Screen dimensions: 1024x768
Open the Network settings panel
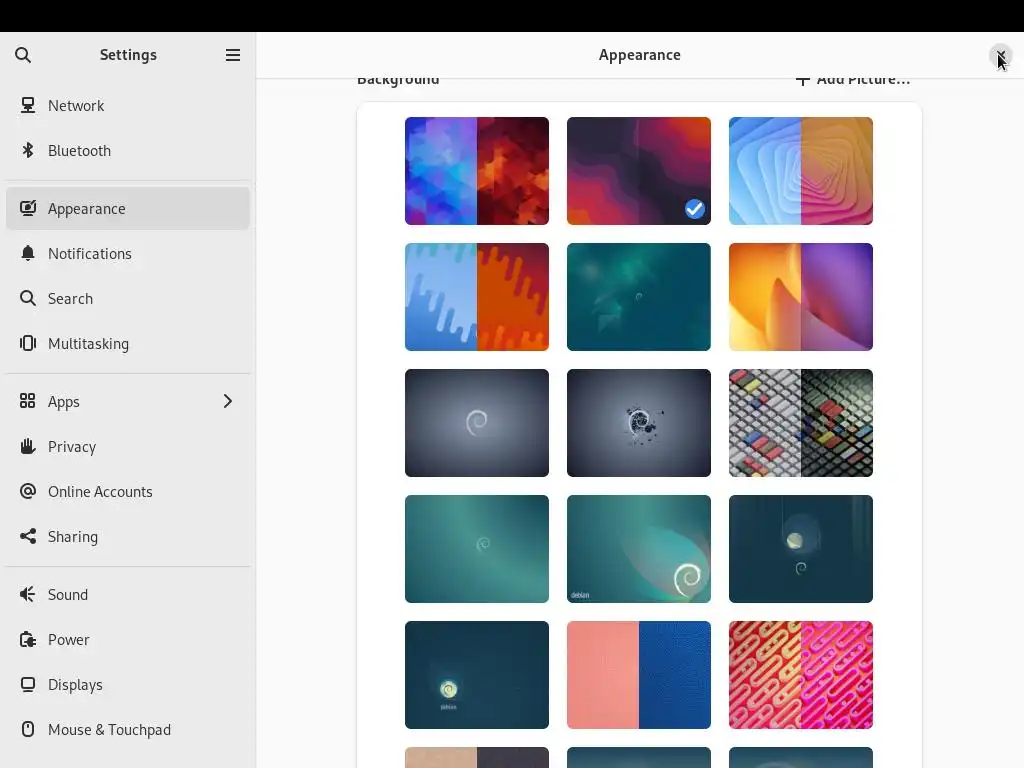[128, 105]
